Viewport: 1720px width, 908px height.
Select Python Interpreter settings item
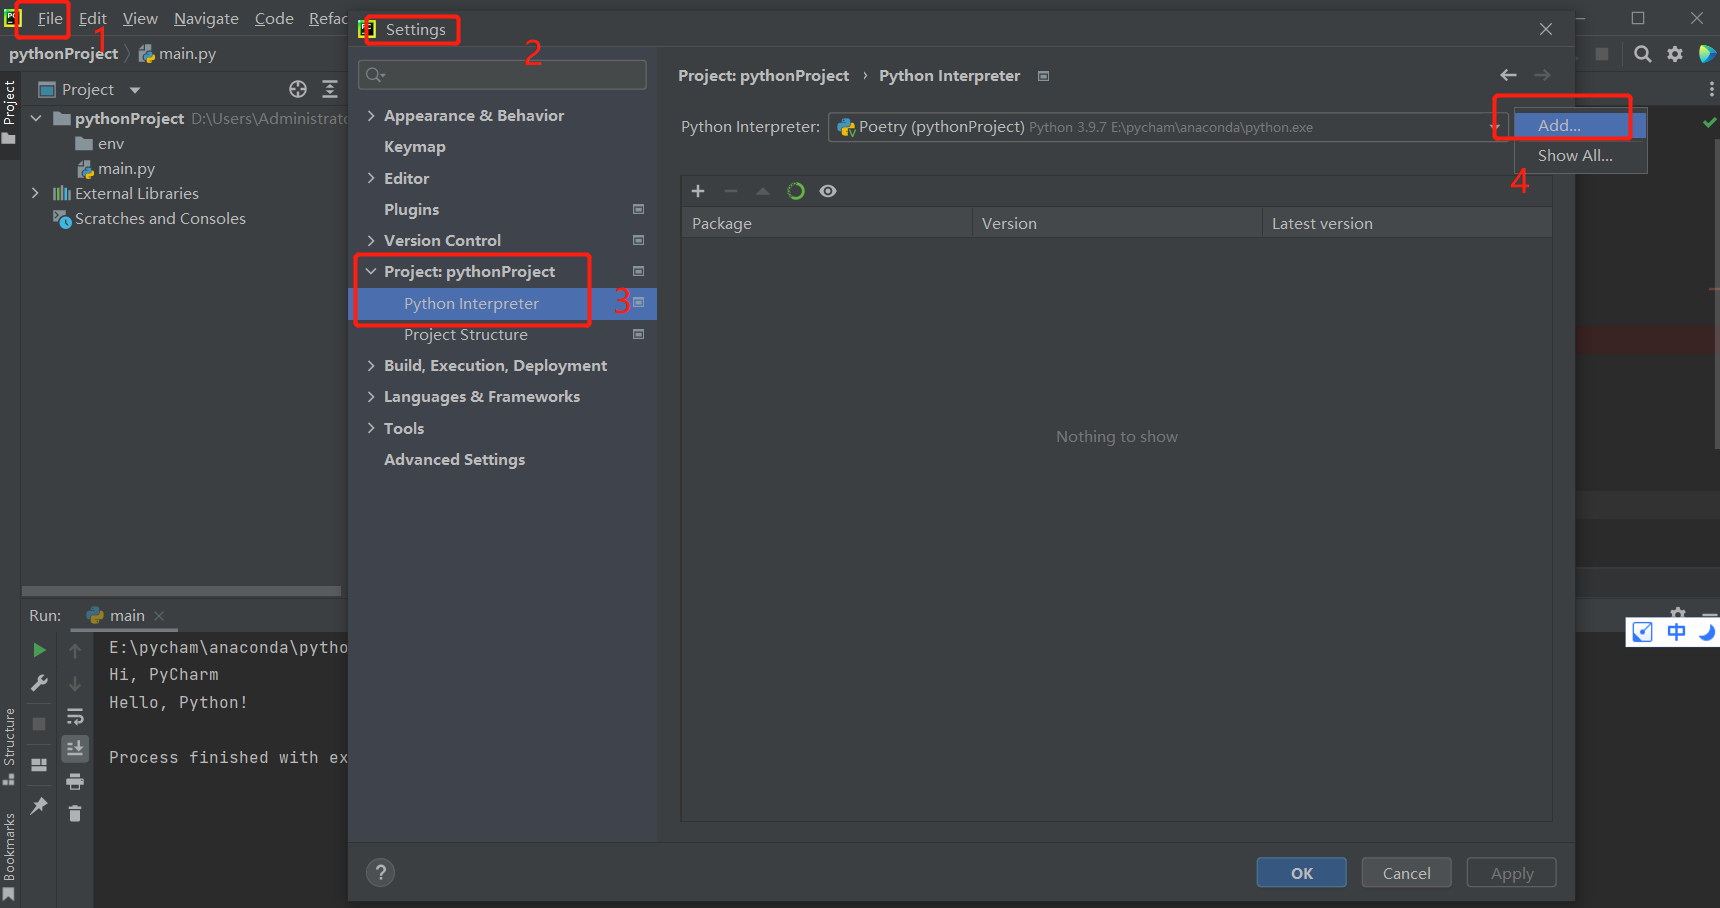click(x=502, y=303)
